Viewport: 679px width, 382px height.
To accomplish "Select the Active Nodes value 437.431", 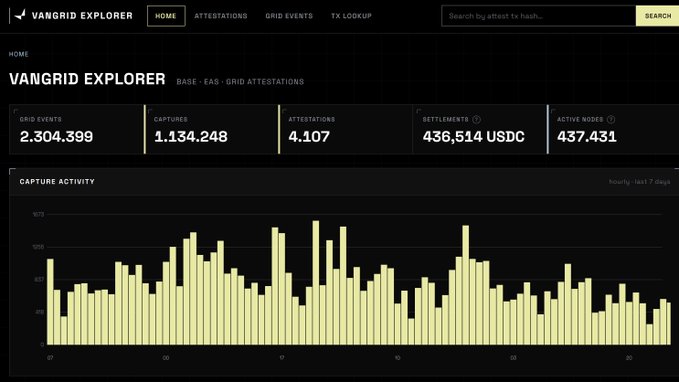I will (x=587, y=137).
